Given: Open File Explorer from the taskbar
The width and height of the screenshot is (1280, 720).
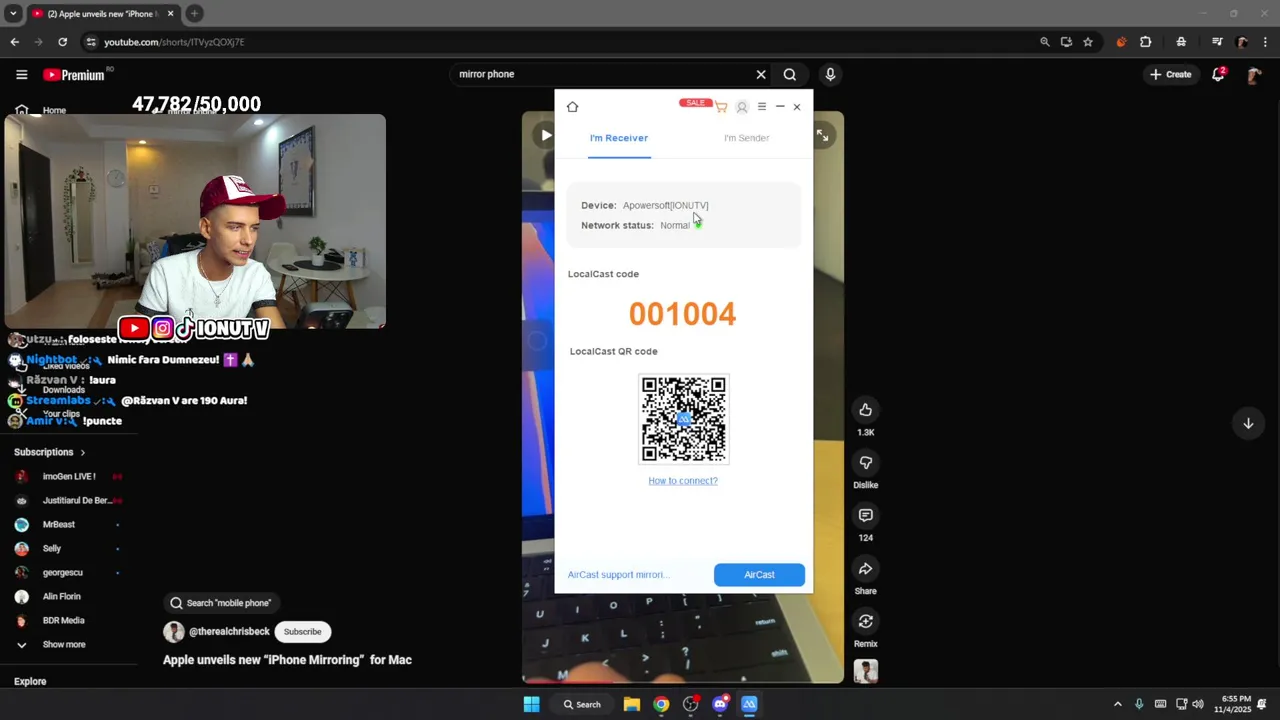Looking at the screenshot, I should coord(632,704).
